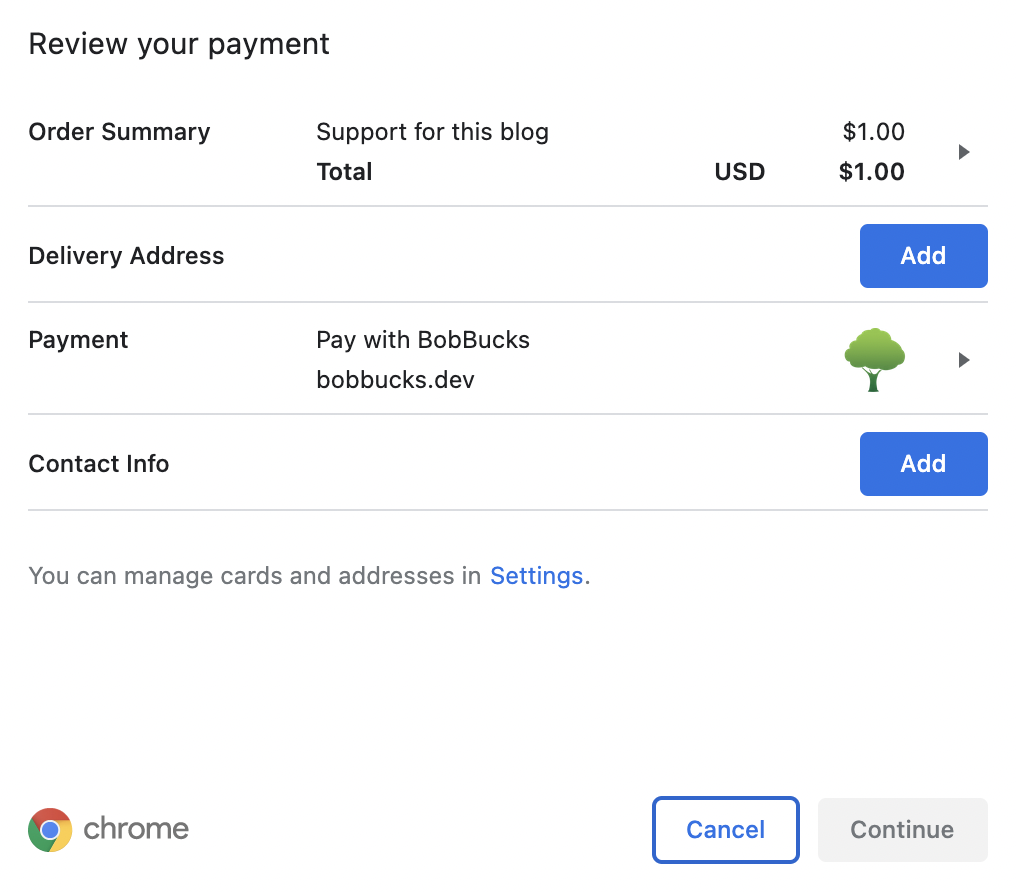Click the bold Total label
Image resolution: width=1016 pixels, height=892 pixels.
pyautogui.click(x=344, y=172)
